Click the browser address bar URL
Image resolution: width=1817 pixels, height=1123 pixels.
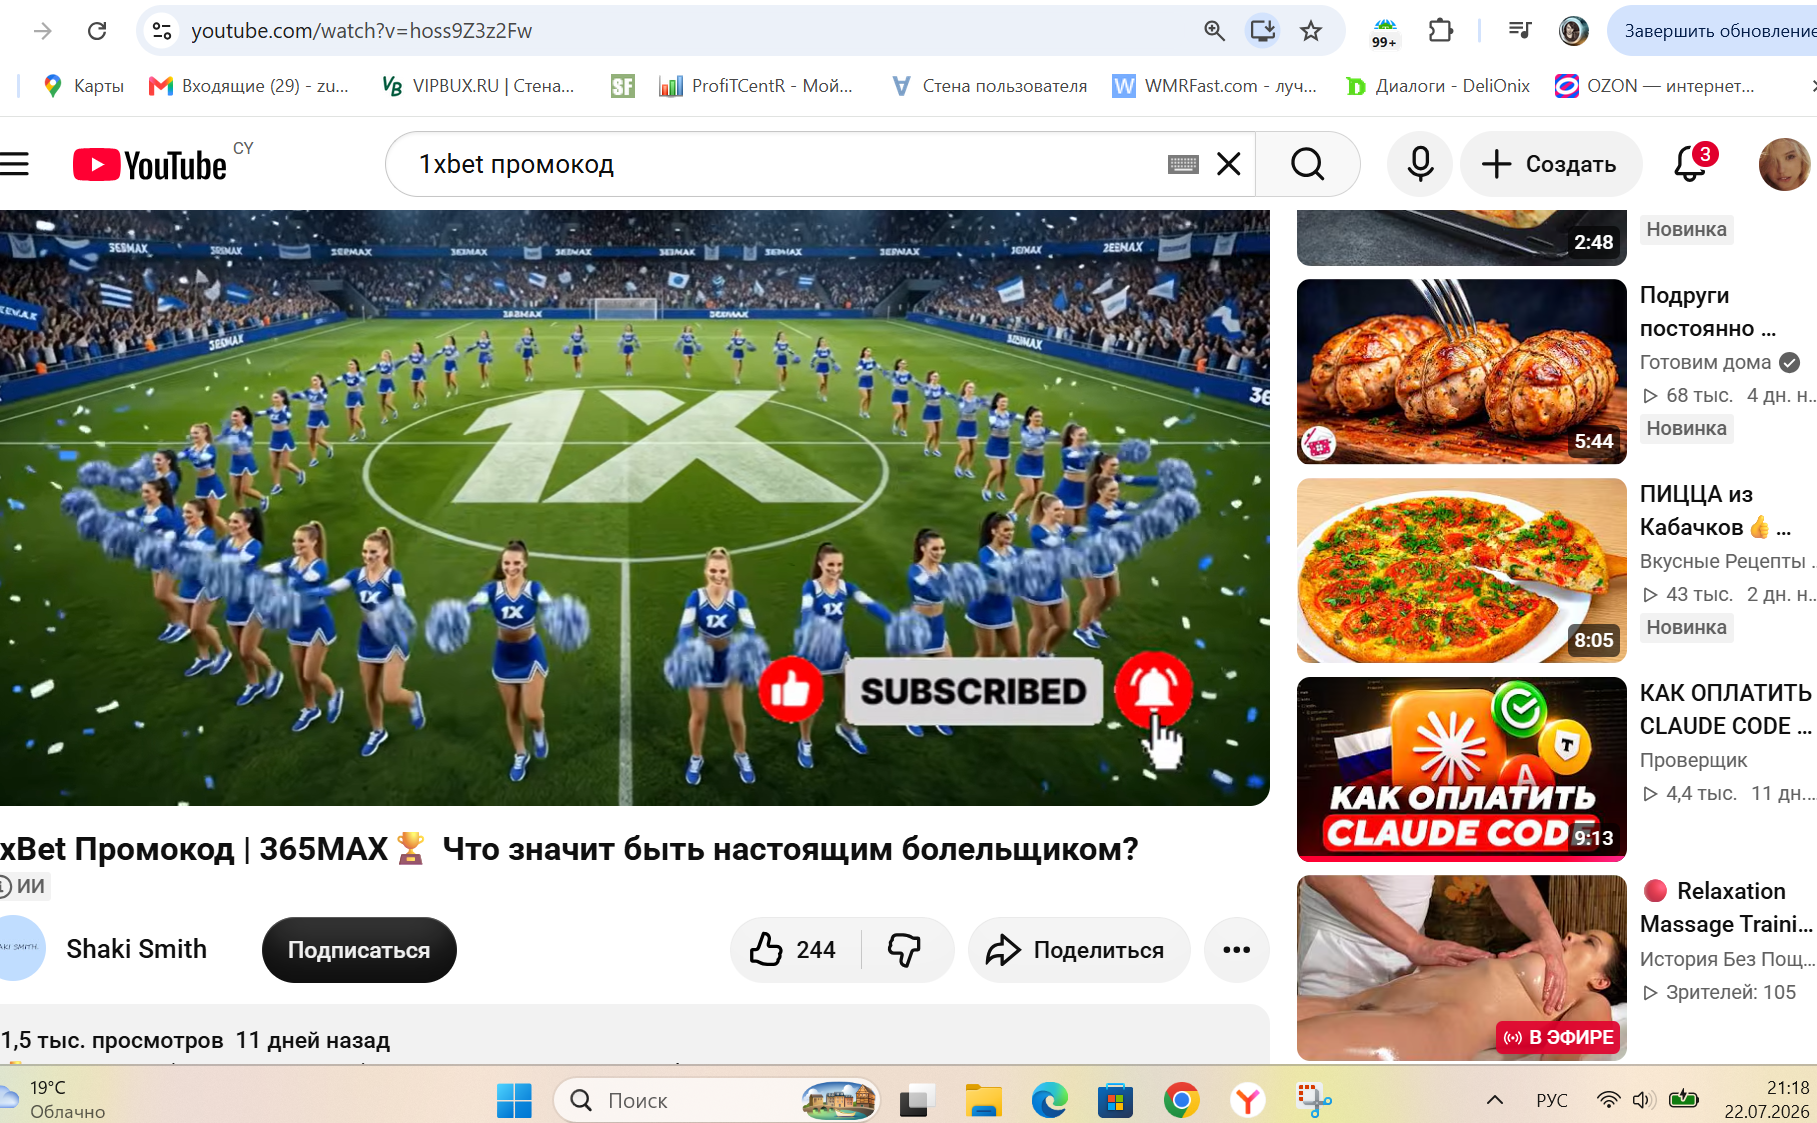[362, 31]
